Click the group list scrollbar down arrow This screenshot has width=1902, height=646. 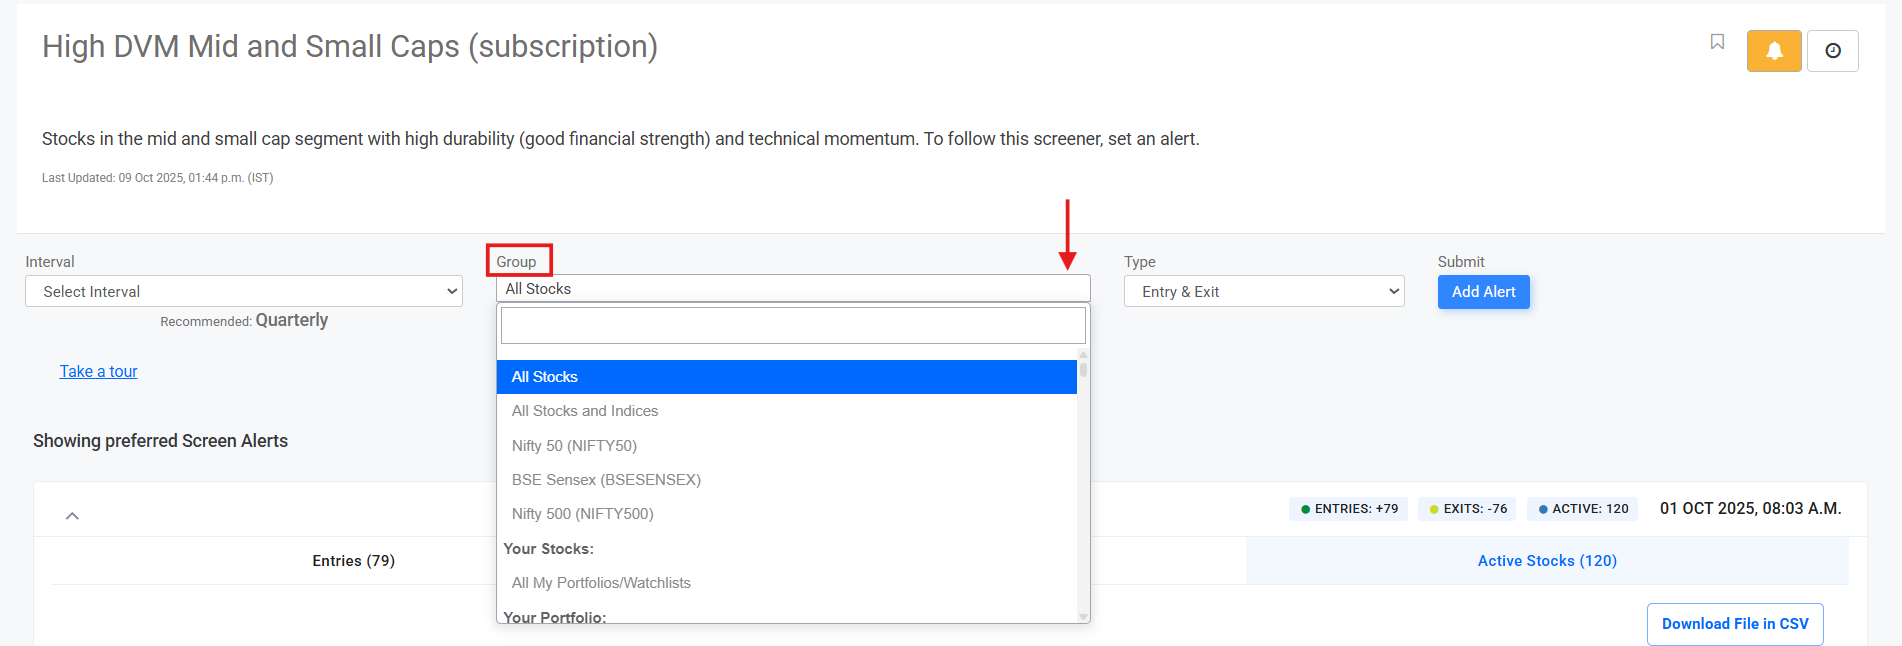click(1083, 616)
